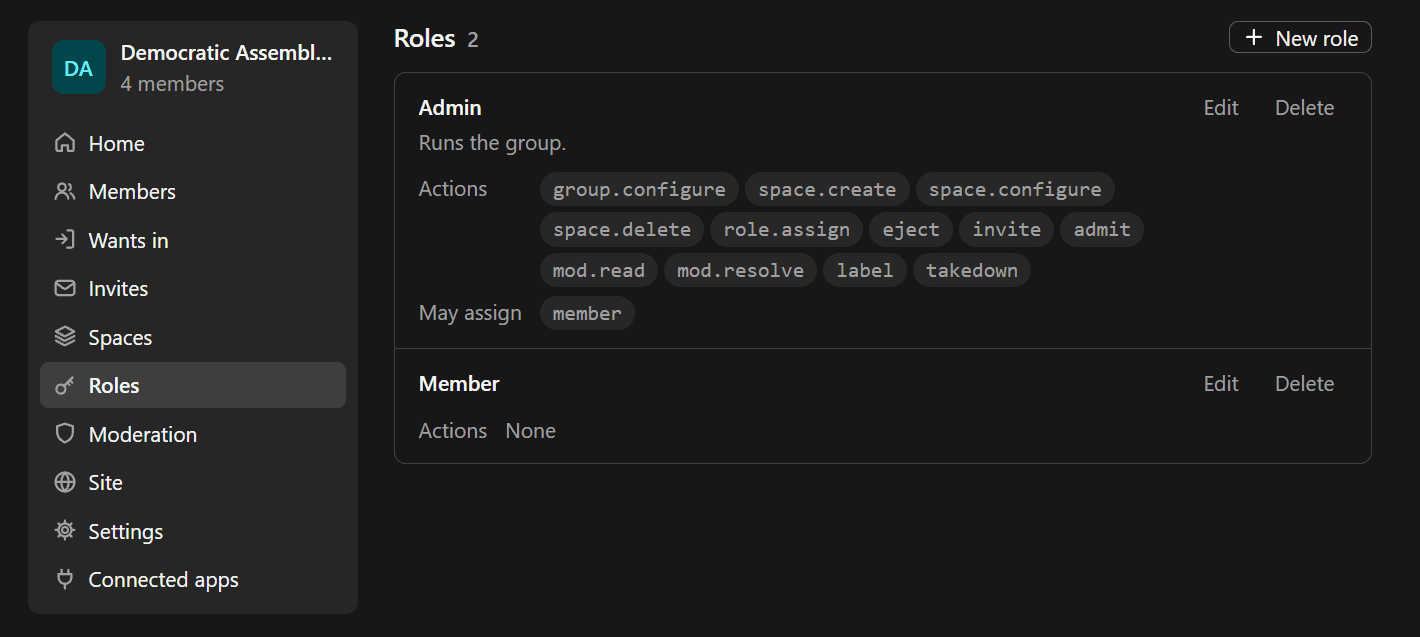This screenshot has width=1420, height=637.
Task: Click the 4 members count
Action: 172,84
